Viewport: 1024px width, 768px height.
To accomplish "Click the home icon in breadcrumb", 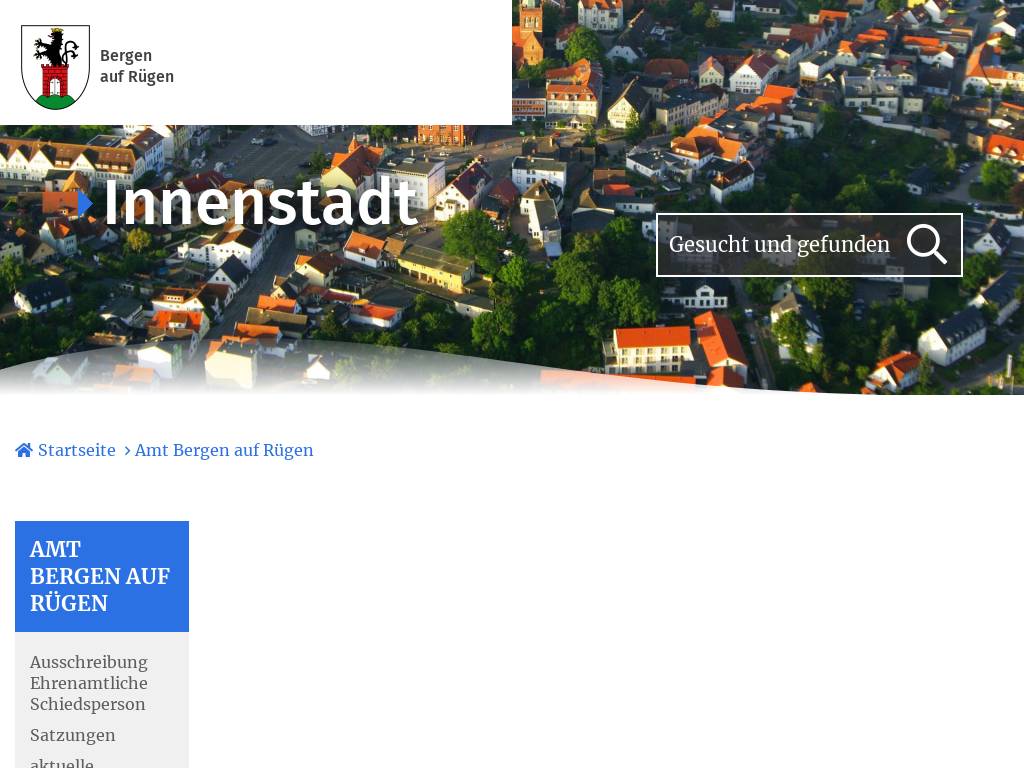I will [x=24, y=450].
